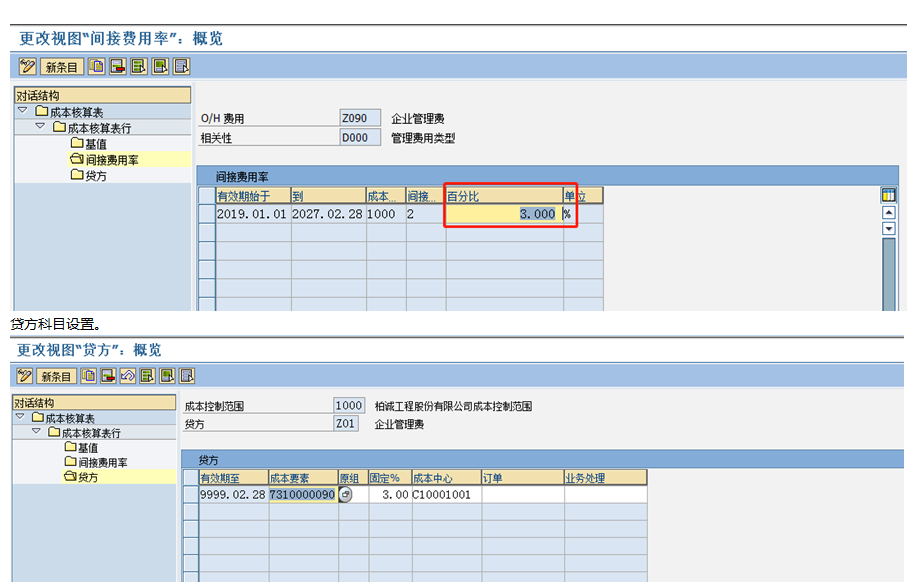Click scroll-up arrow of 间接费用率 table
The image size is (909, 584).
pyautogui.click(x=888, y=213)
